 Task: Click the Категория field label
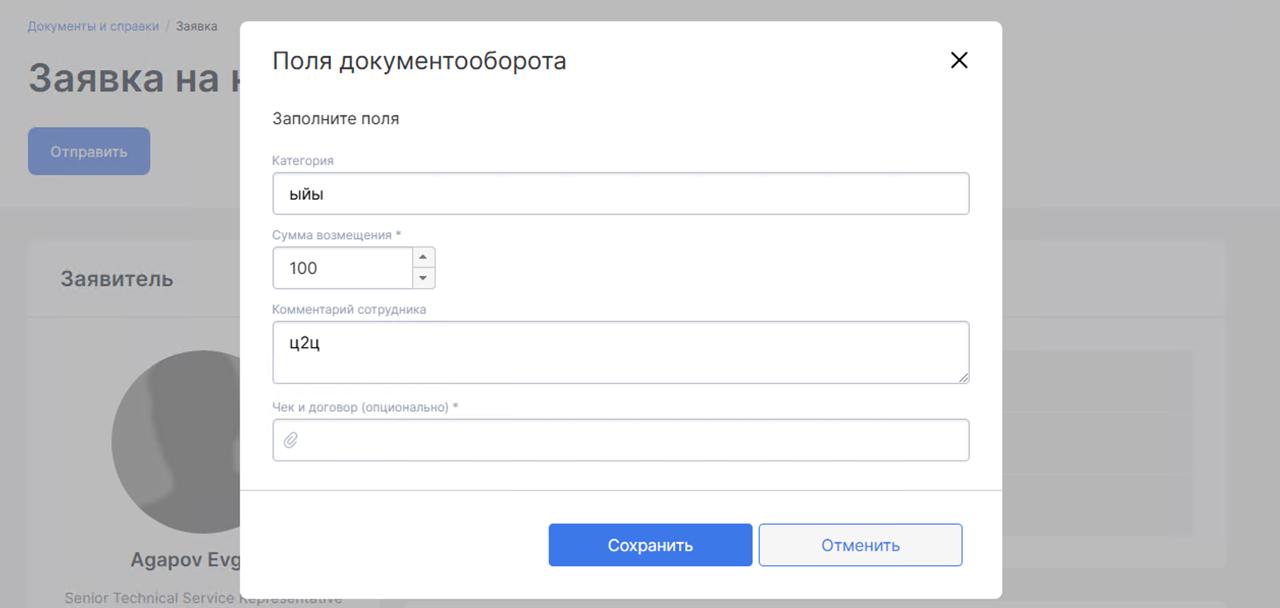pos(303,161)
